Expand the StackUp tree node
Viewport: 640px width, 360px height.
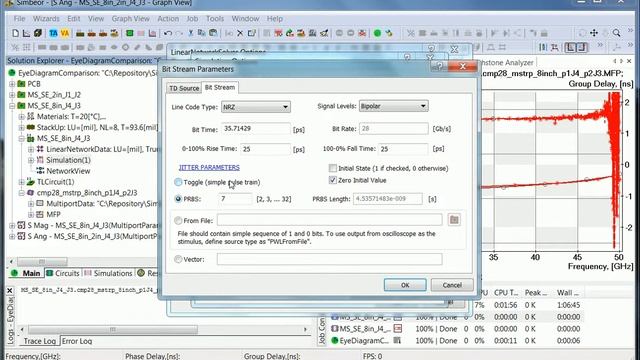[x=21, y=127]
